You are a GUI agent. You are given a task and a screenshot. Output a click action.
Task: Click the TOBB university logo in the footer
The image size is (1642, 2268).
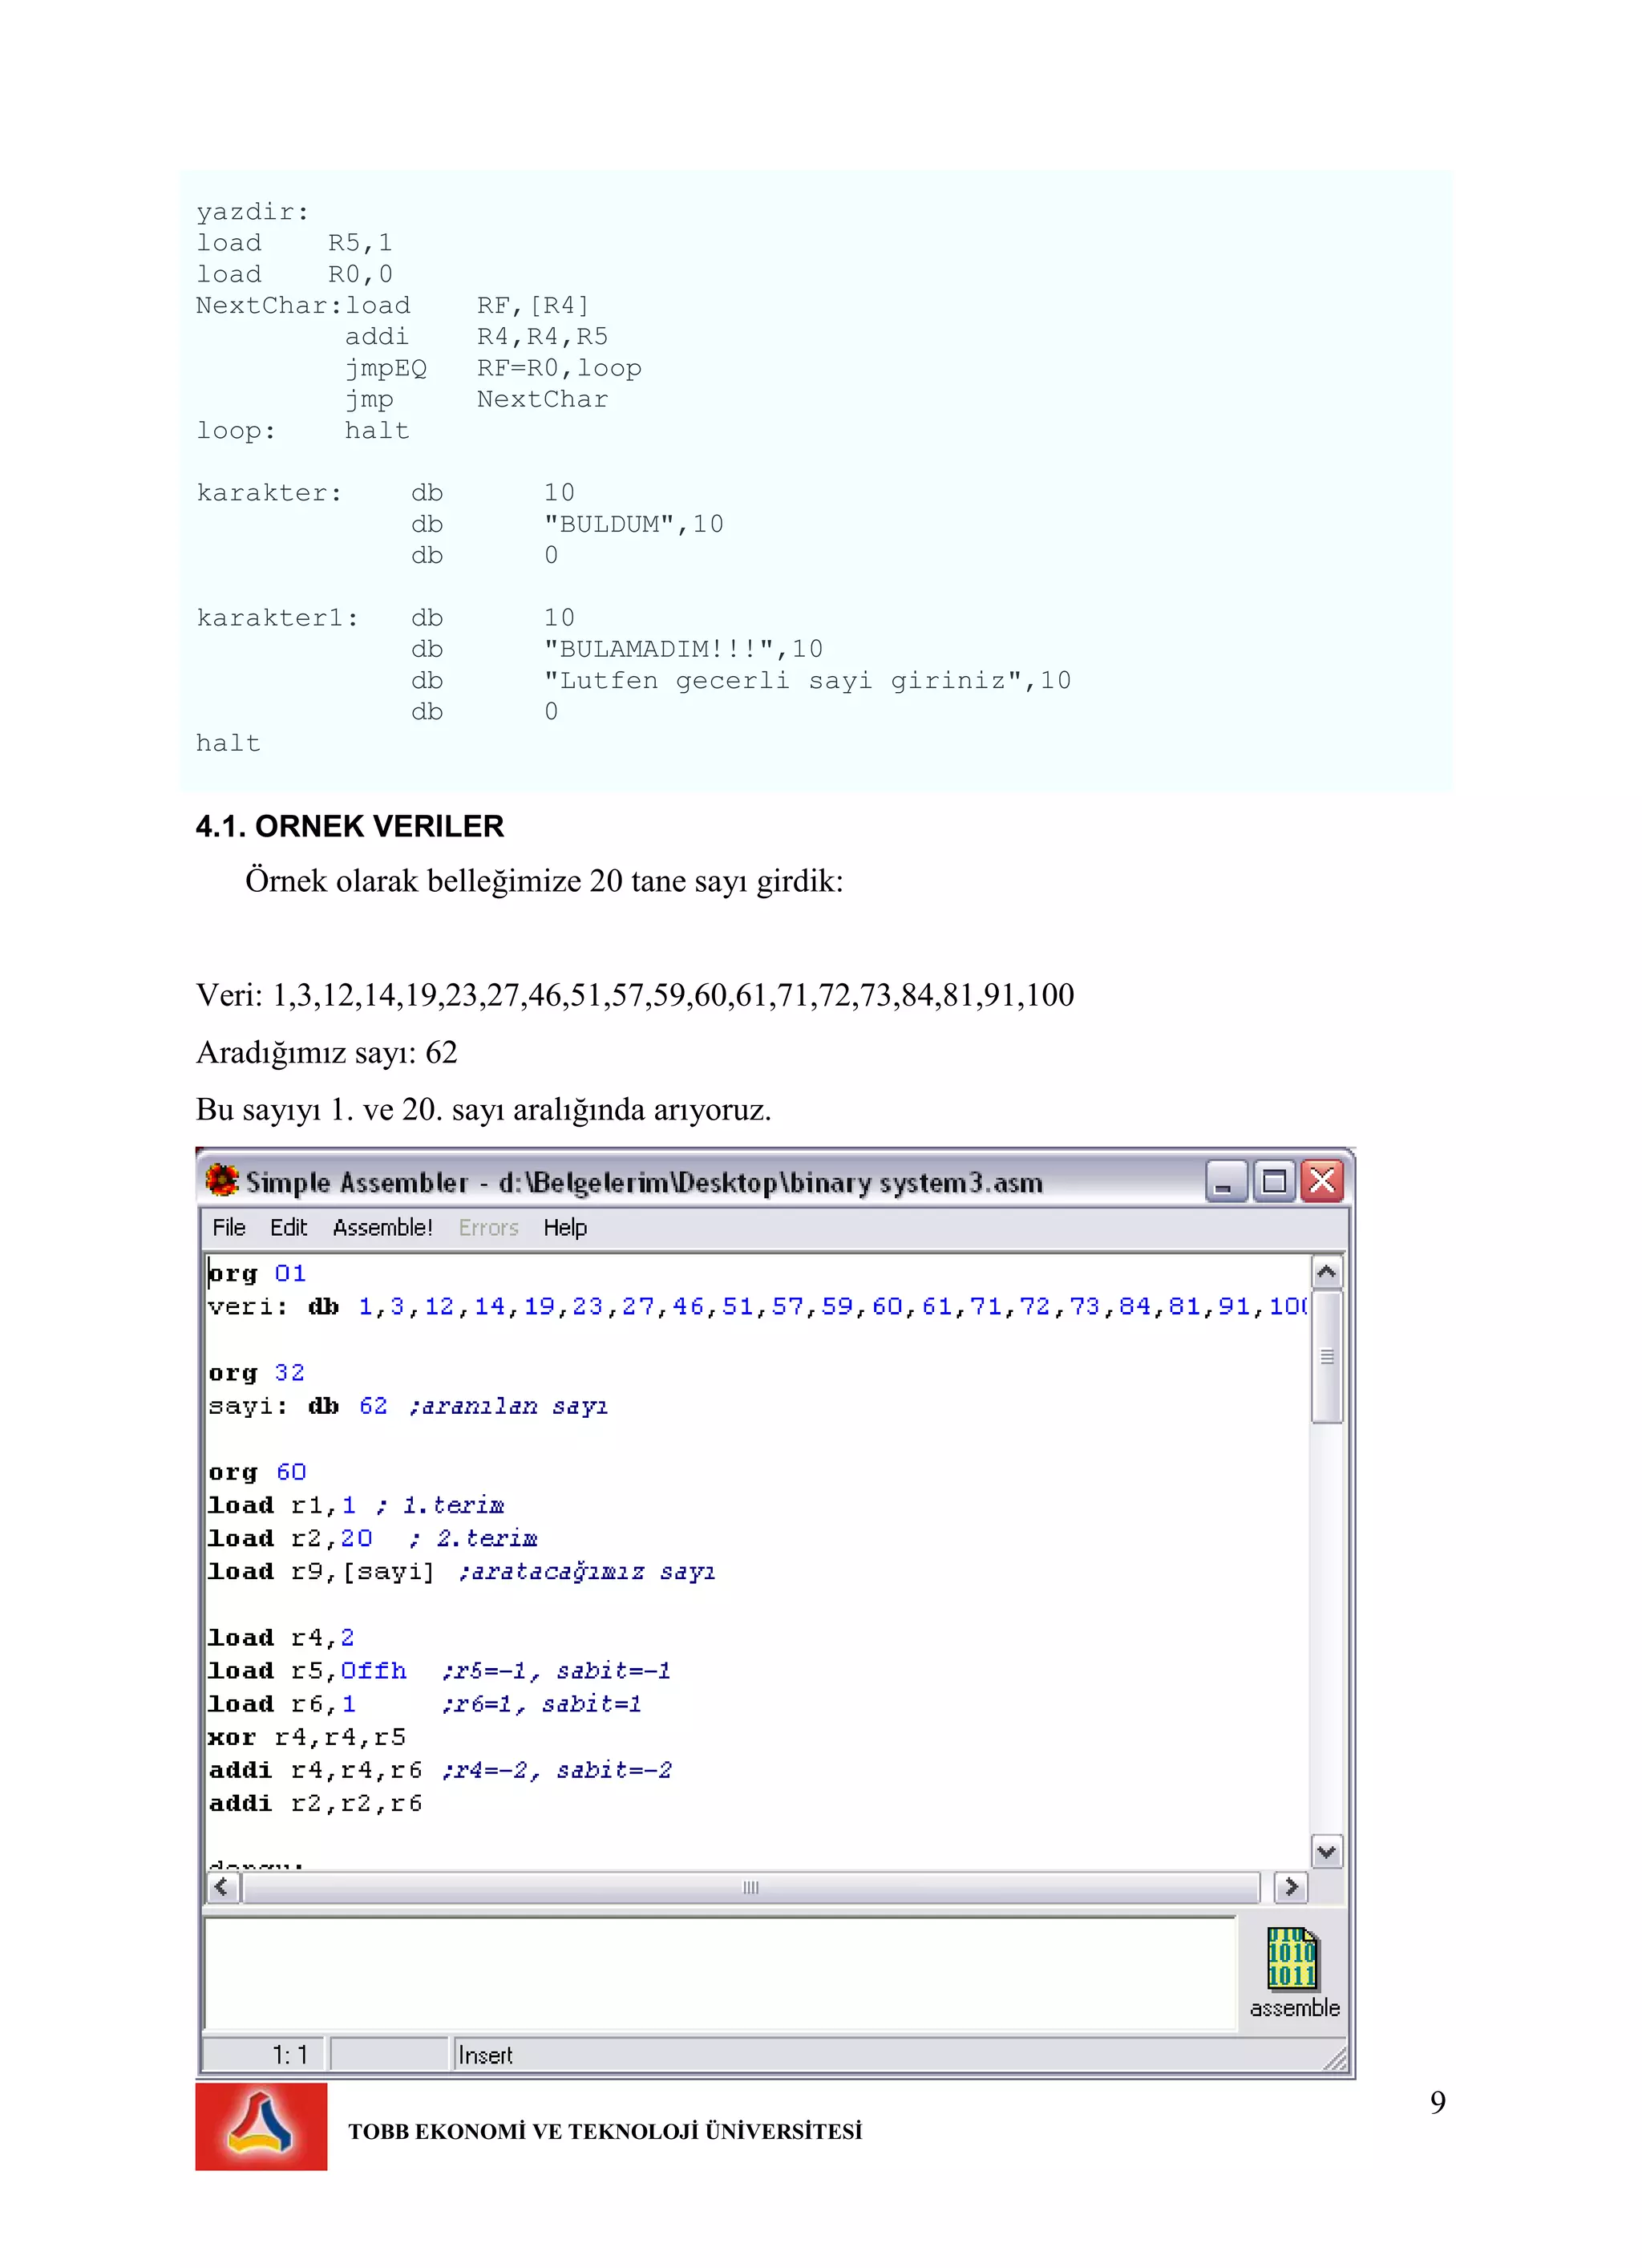pyautogui.click(x=261, y=2126)
